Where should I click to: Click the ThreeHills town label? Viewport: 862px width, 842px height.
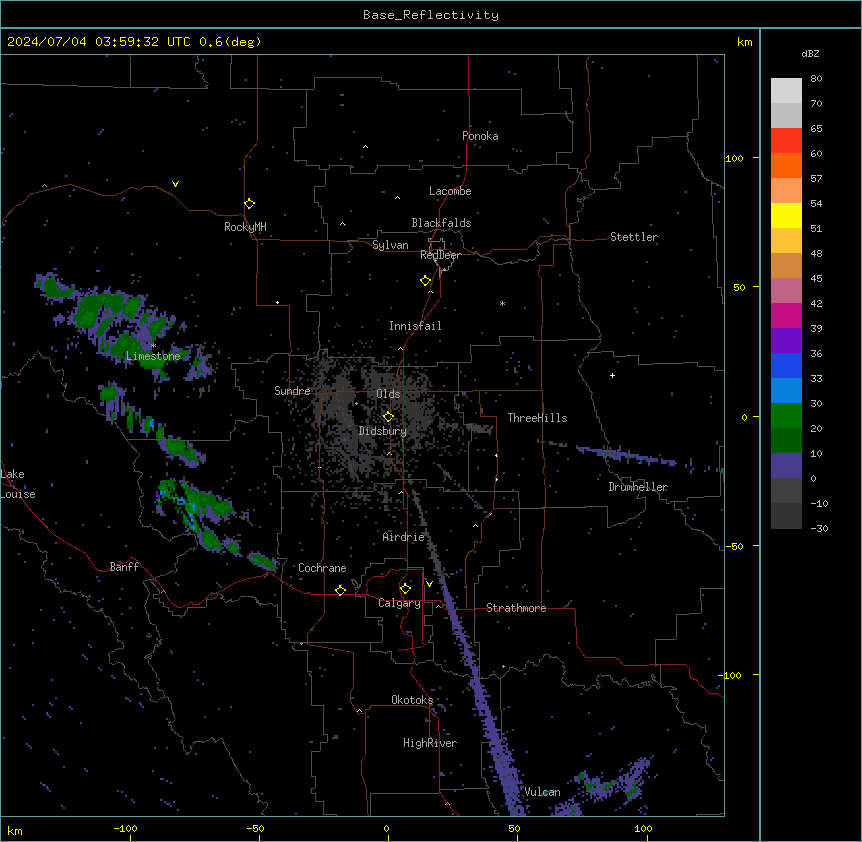[x=537, y=418]
